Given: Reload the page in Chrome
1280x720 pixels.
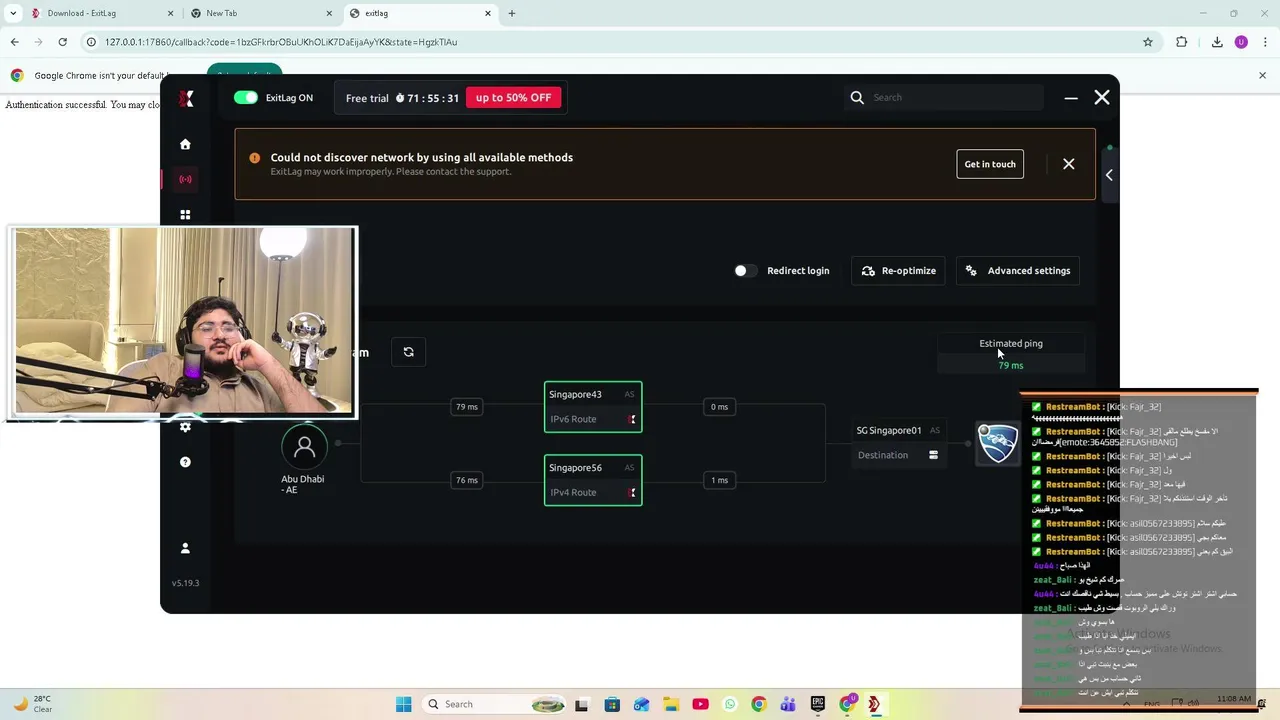Looking at the screenshot, I should [62, 42].
